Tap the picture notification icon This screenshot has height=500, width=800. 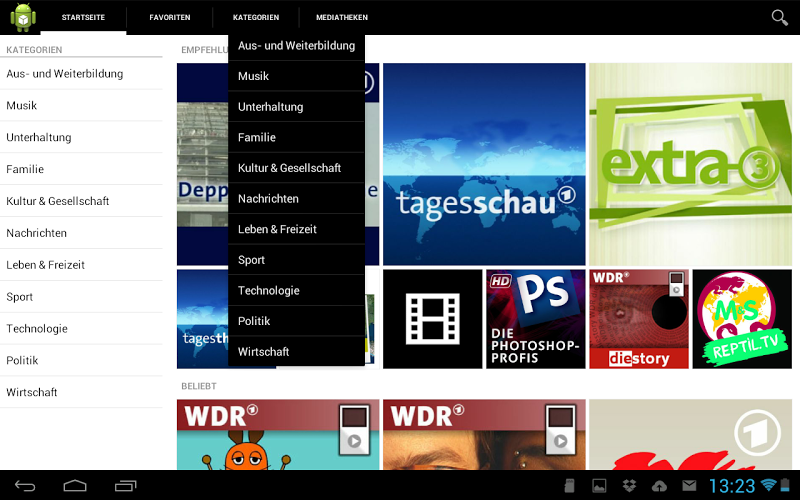599,486
